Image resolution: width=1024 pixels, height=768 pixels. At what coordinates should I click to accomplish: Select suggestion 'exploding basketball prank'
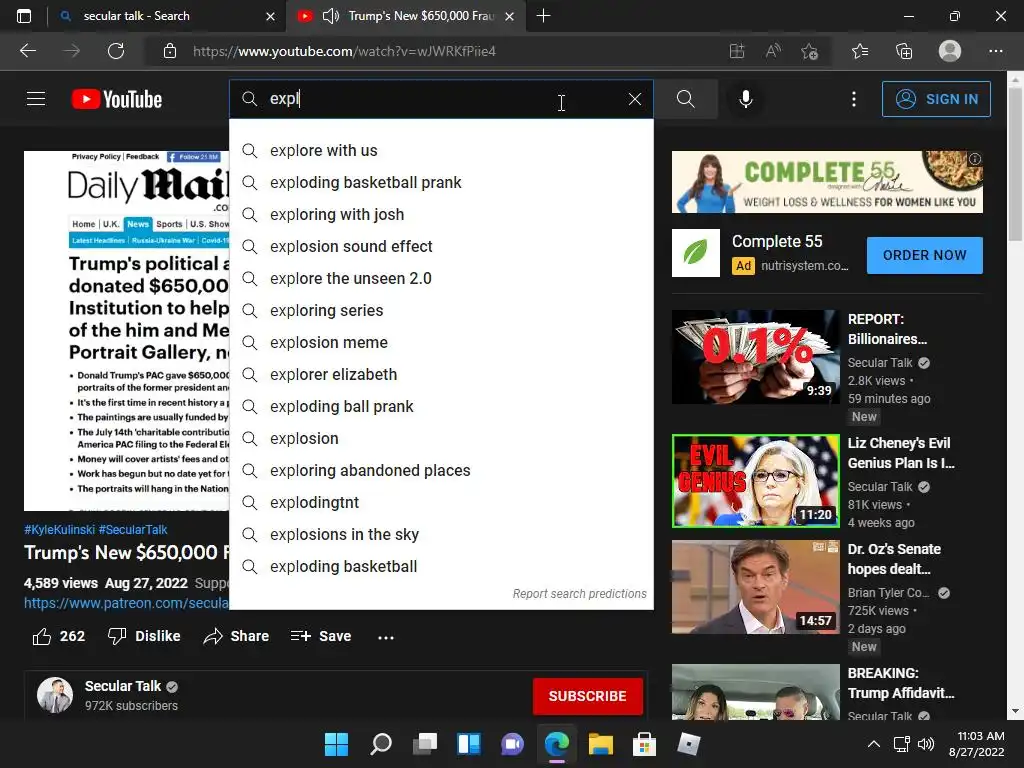point(441,182)
